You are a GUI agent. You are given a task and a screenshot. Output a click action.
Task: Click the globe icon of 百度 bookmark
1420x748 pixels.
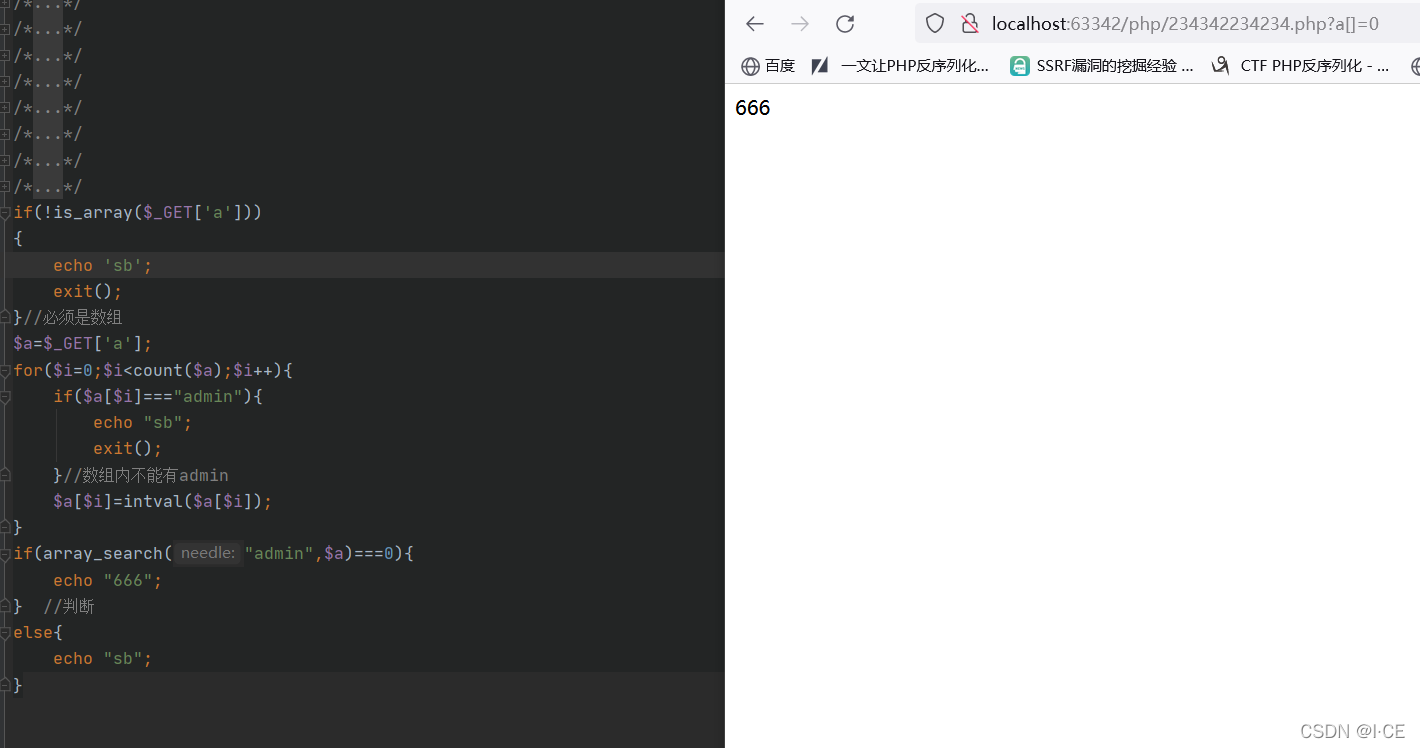point(750,66)
